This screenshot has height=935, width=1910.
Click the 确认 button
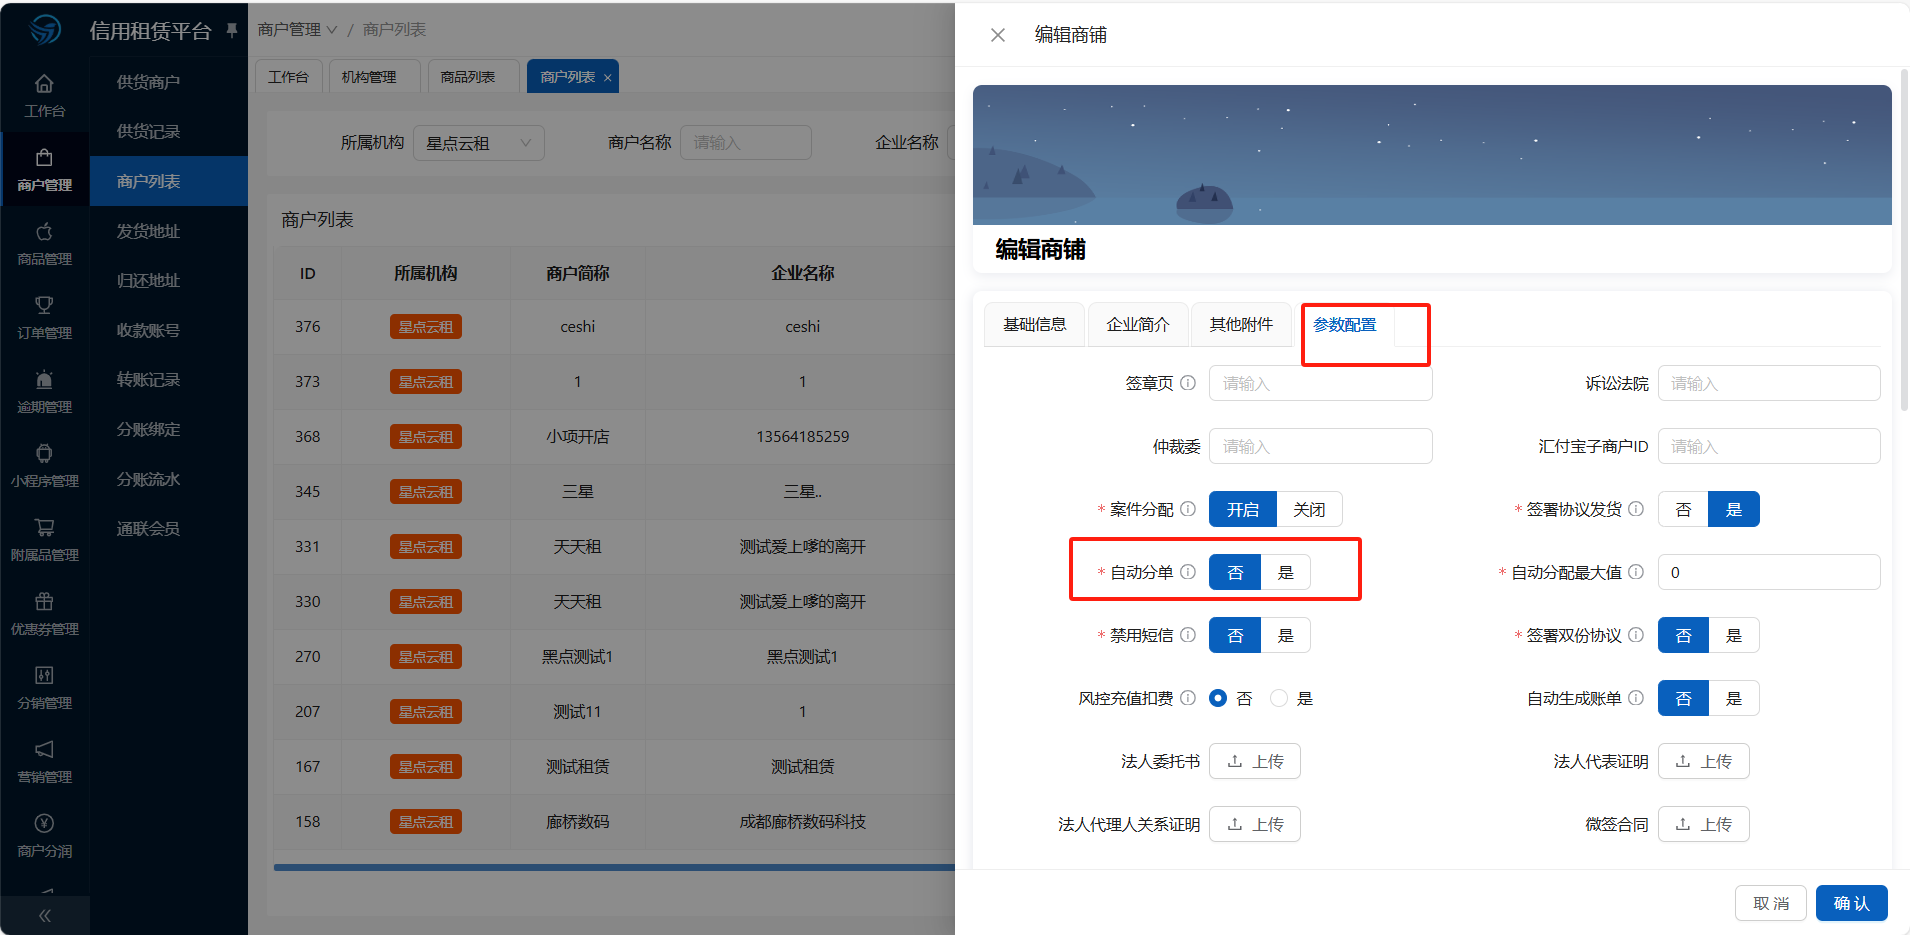(x=1851, y=903)
